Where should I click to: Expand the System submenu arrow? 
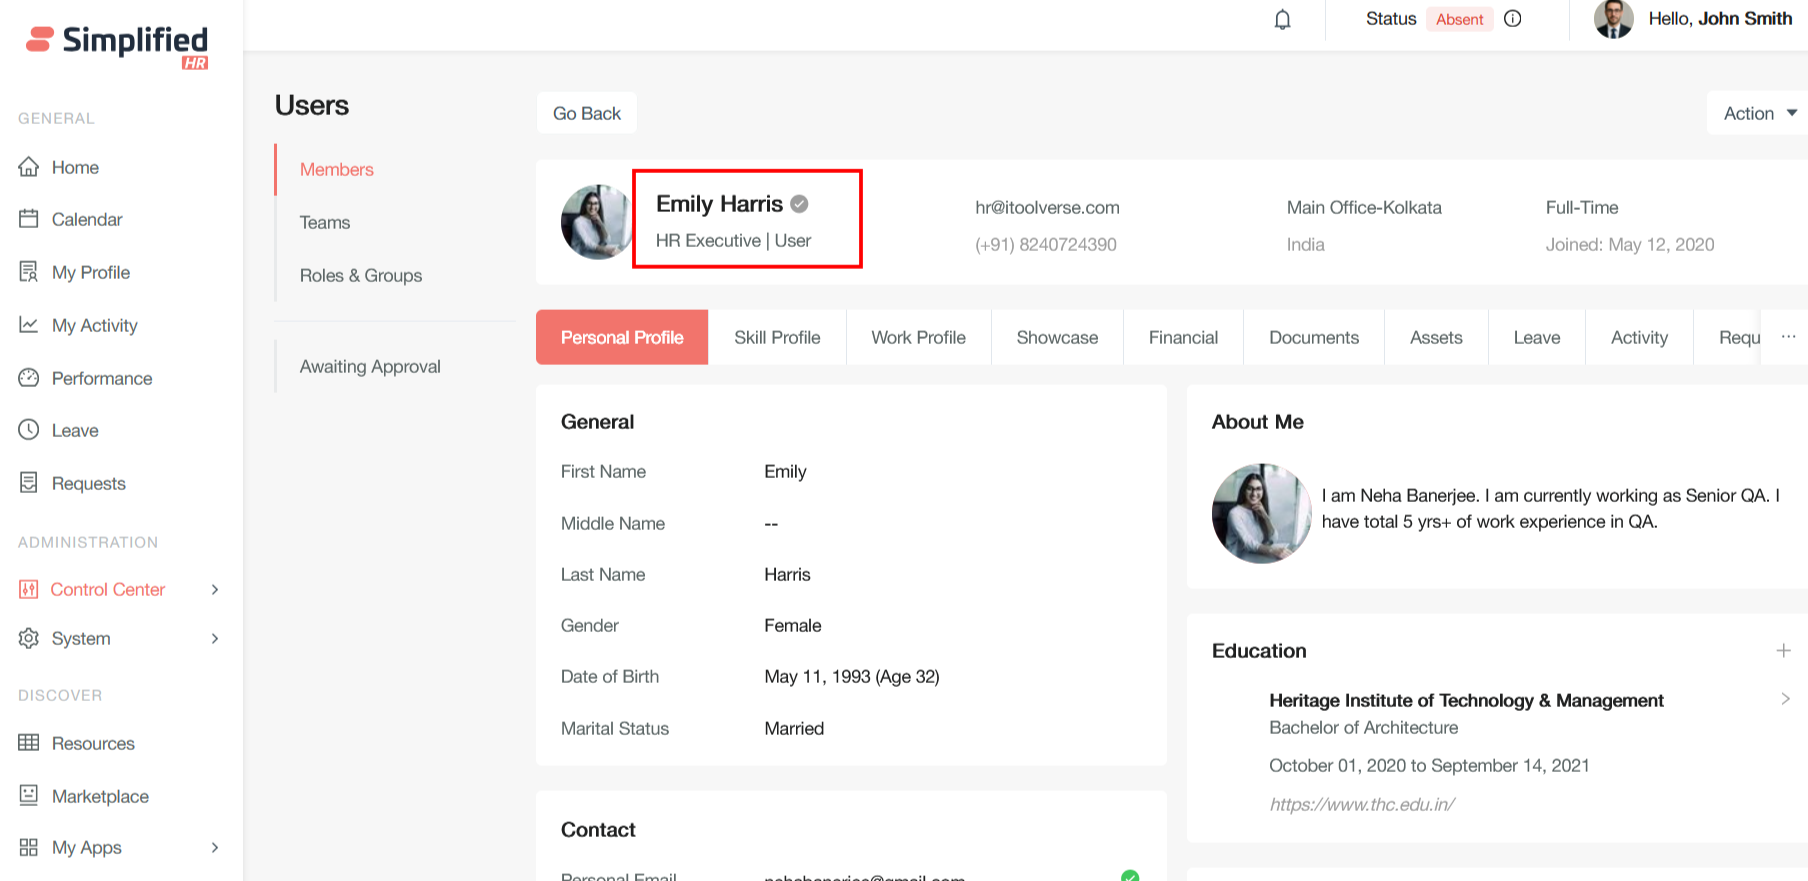[x=214, y=638]
